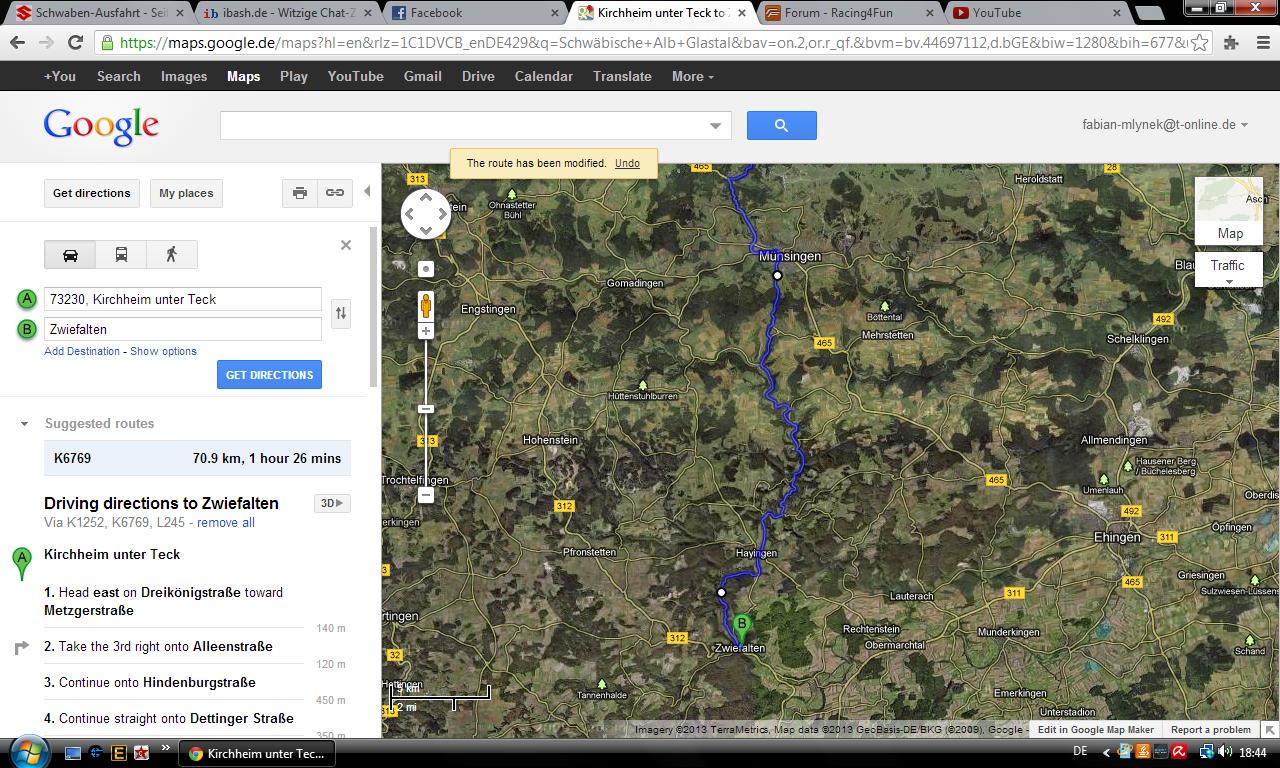Collapse the 'Suggested routes' section triangle
The height and width of the screenshot is (768, 1280).
pyautogui.click(x=25, y=424)
